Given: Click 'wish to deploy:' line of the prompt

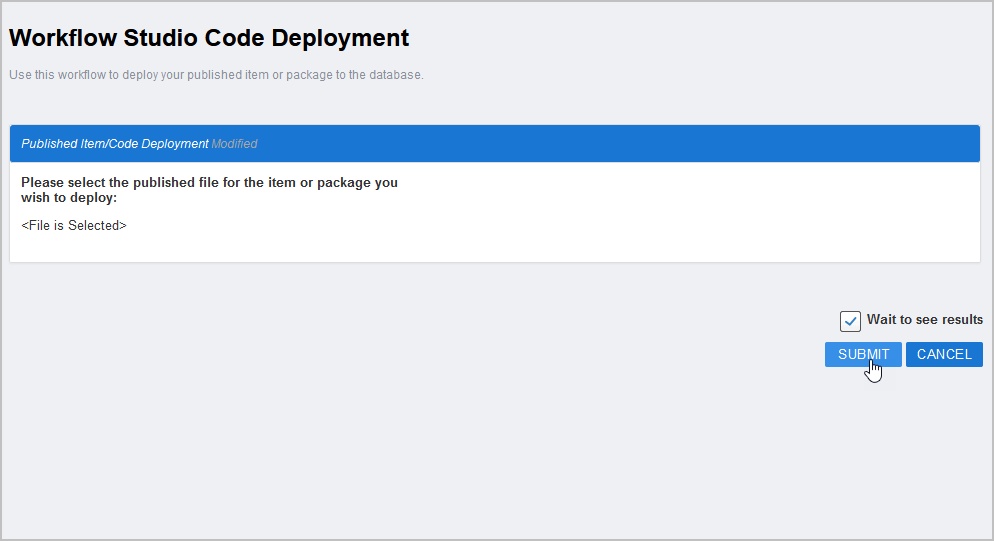Looking at the screenshot, I should [69, 198].
